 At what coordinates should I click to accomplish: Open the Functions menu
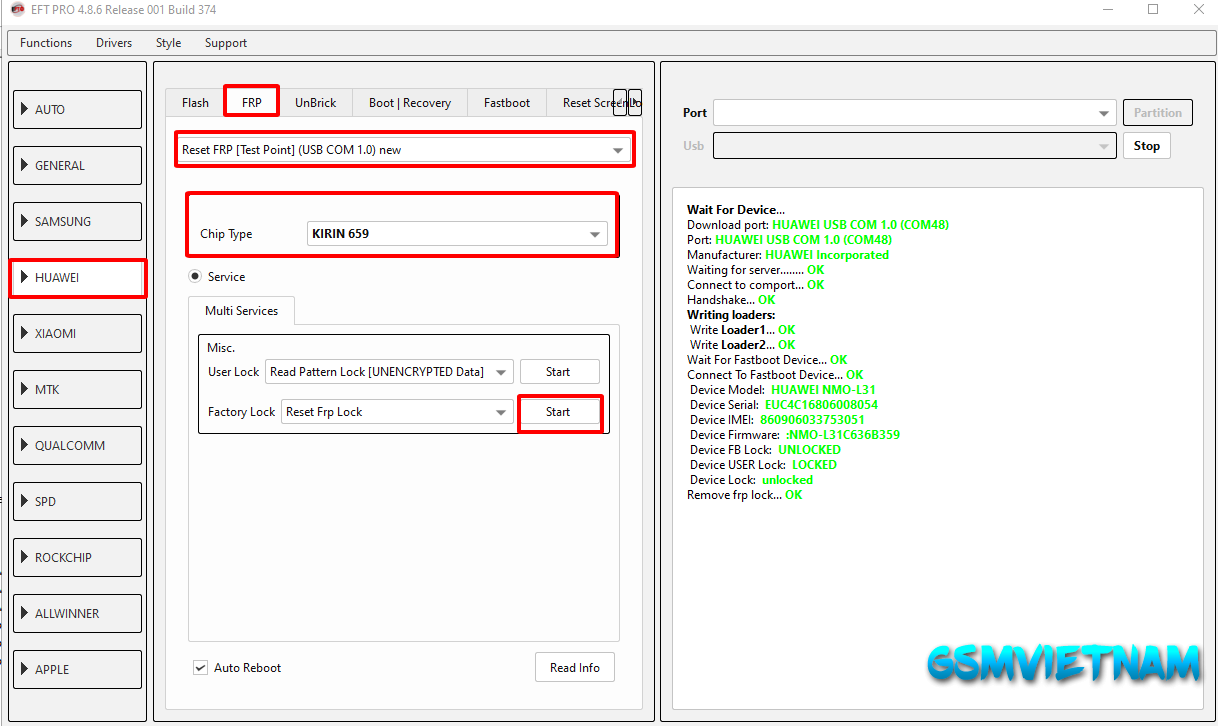[46, 43]
